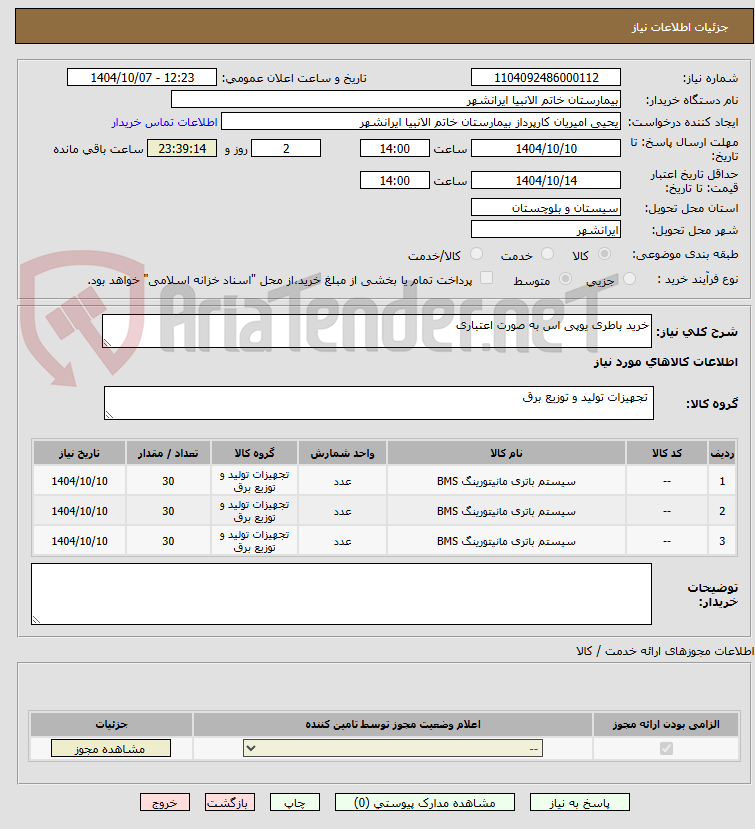This screenshot has width=755, height=829.
Task: Click the delivery city field ایرانشهر
Action: tap(546, 230)
